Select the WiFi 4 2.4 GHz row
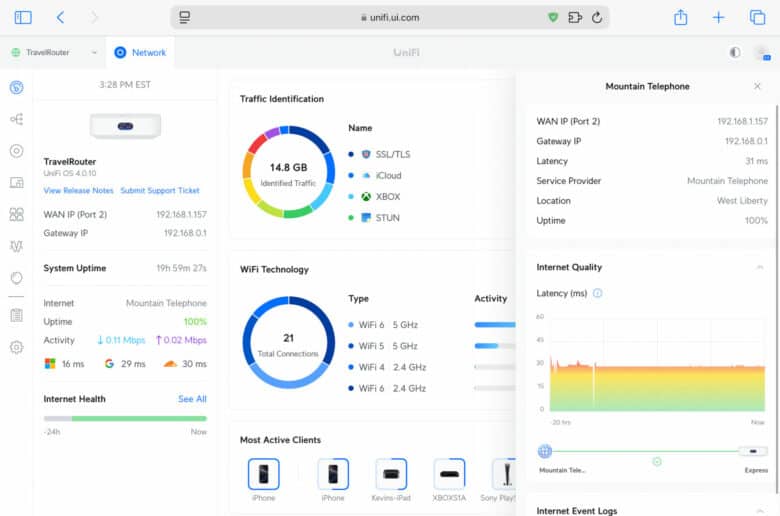The image size is (780, 516). pos(387,367)
